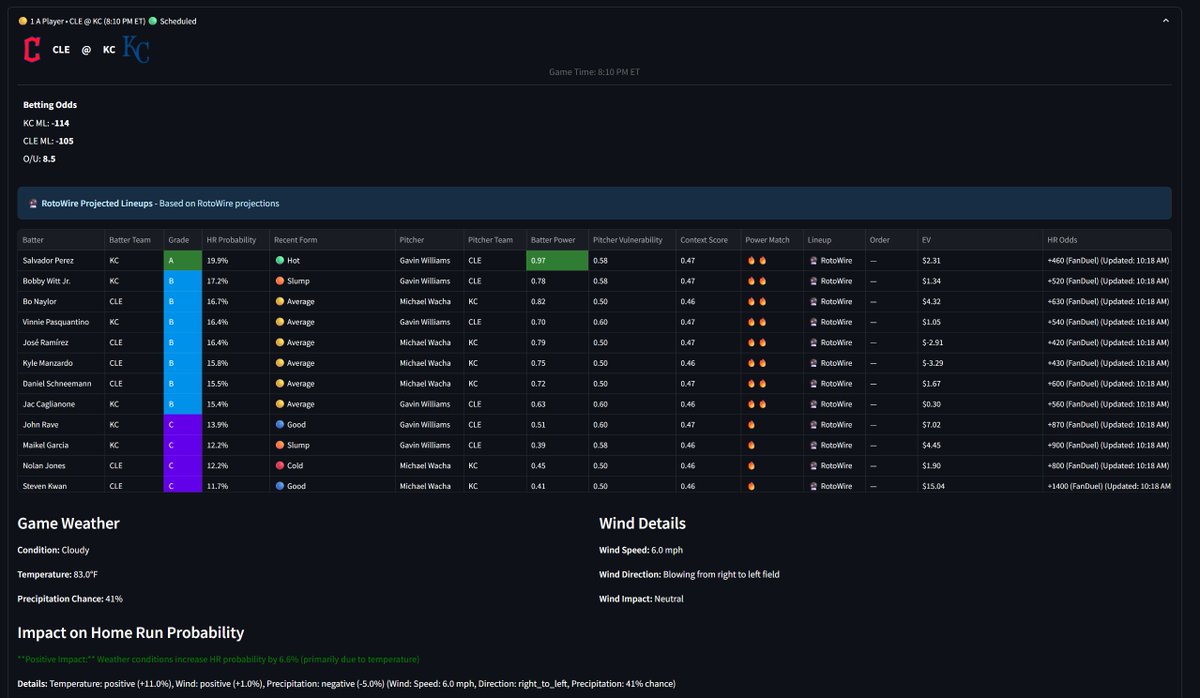
Task: Click the Batter Power column header
Action: 557,240
